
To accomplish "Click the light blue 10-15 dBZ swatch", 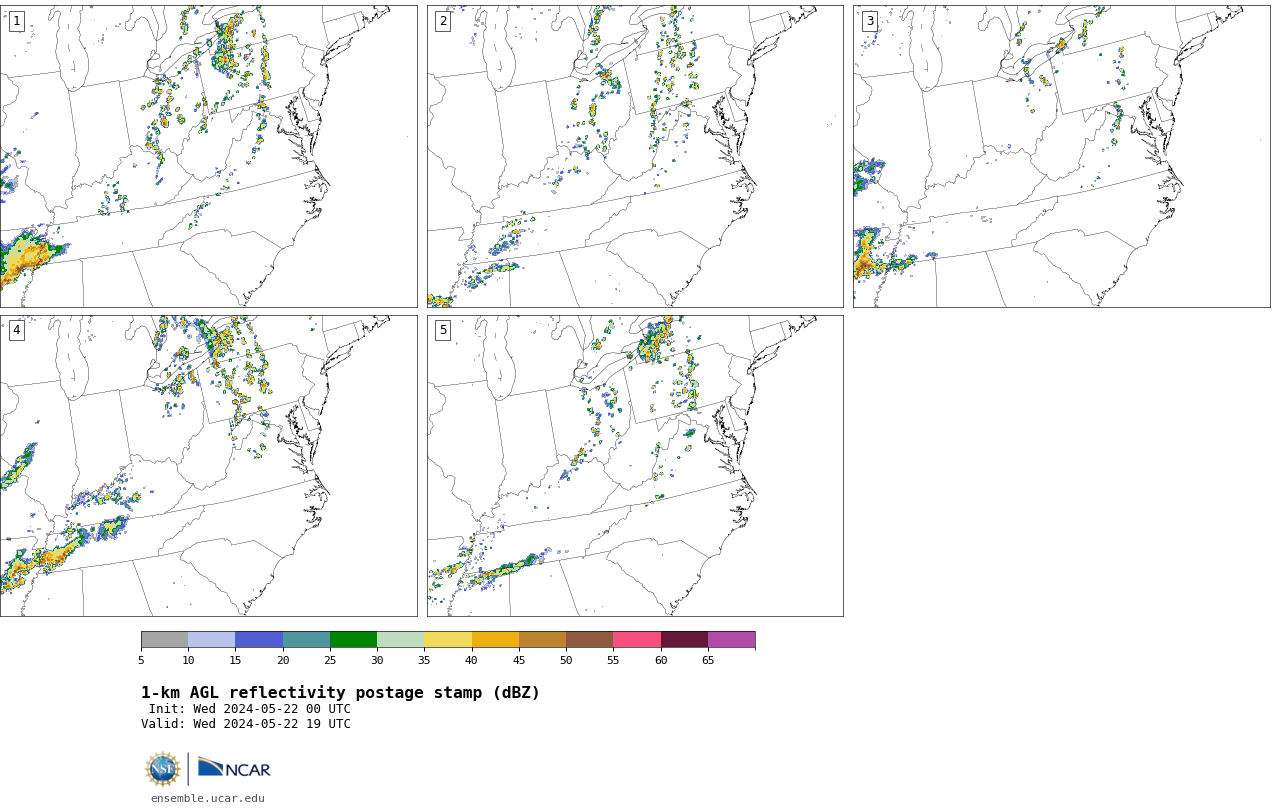I will point(211,640).
